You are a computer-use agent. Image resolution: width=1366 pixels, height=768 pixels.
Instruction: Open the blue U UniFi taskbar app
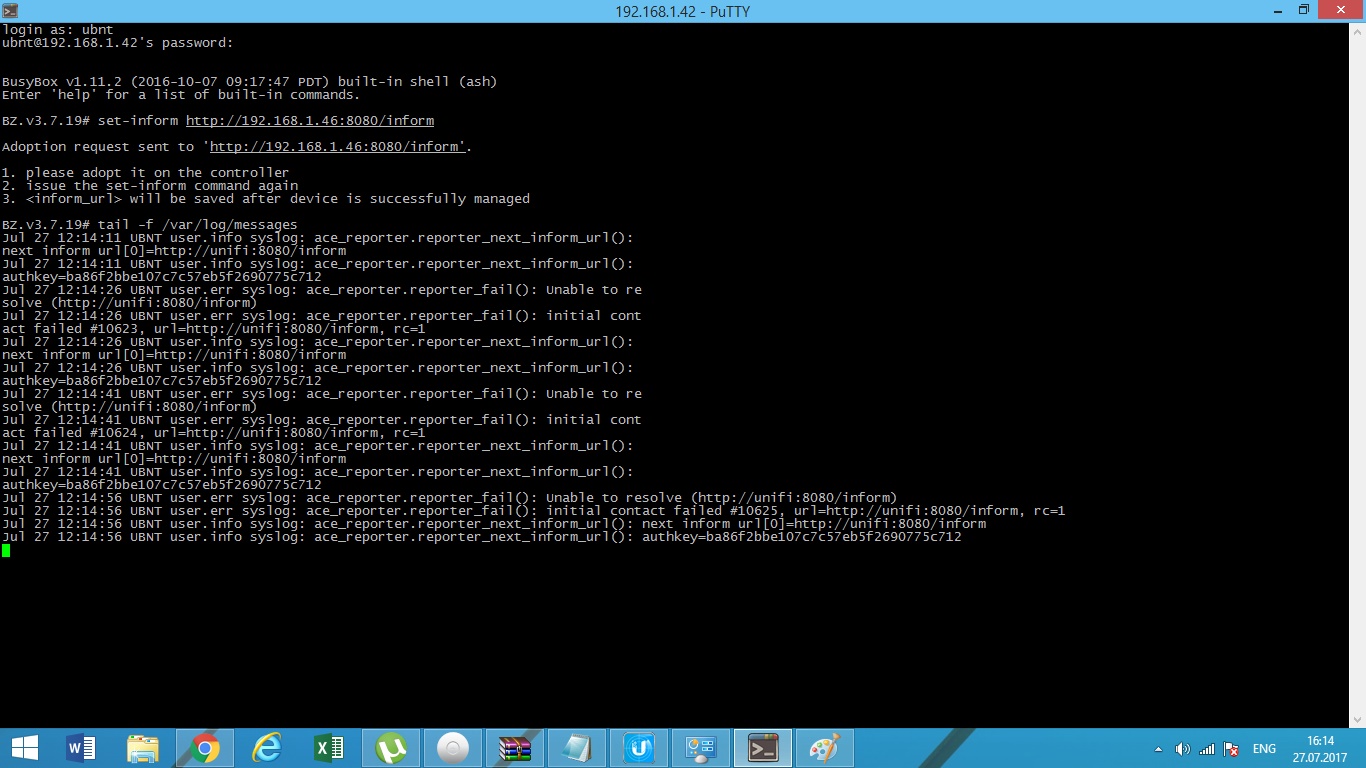pyautogui.click(x=639, y=748)
